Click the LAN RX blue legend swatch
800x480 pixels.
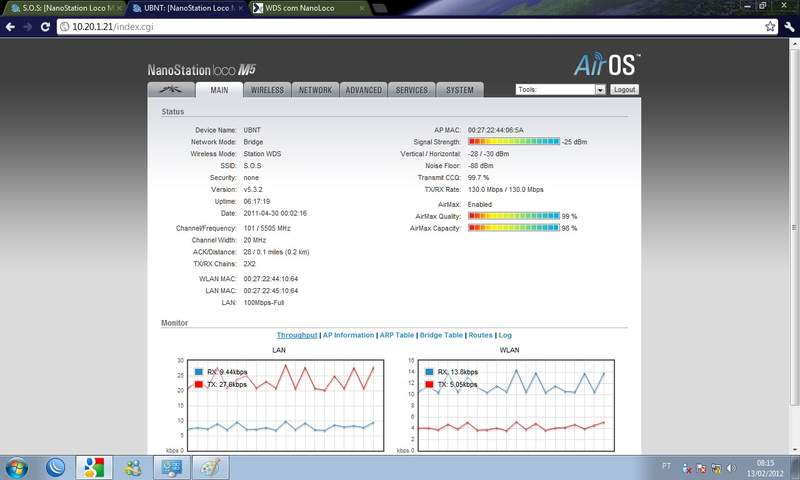(x=199, y=372)
